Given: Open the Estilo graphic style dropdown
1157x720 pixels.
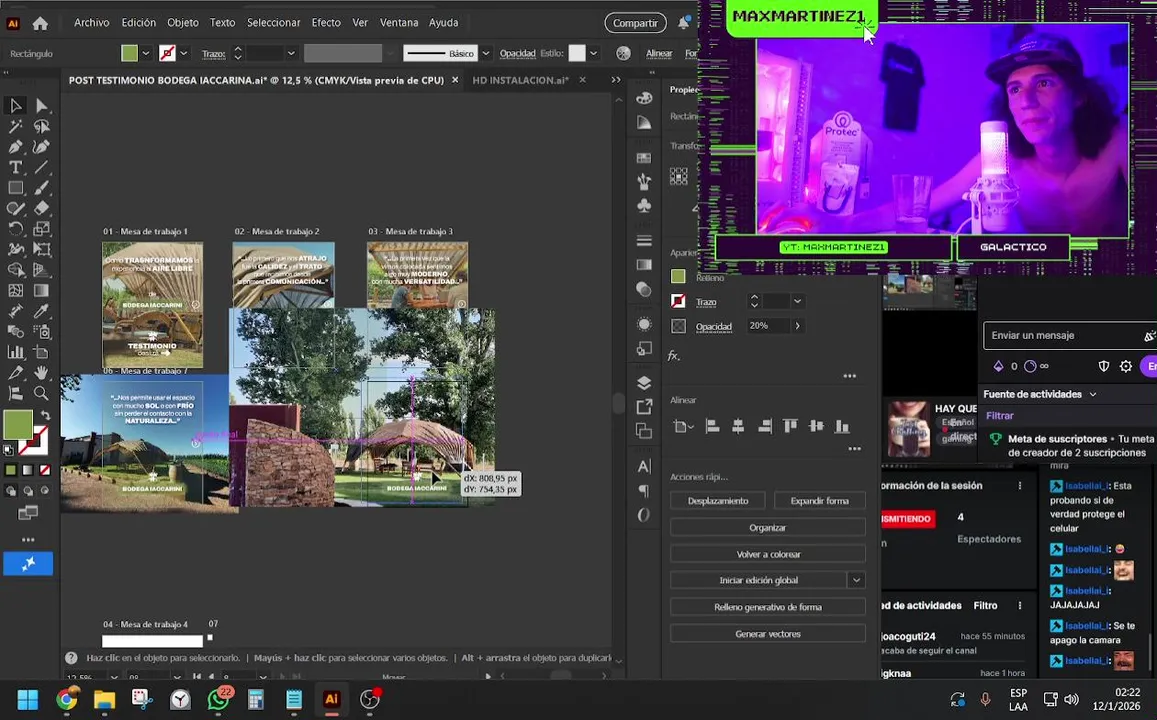Looking at the screenshot, I should tap(593, 53).
